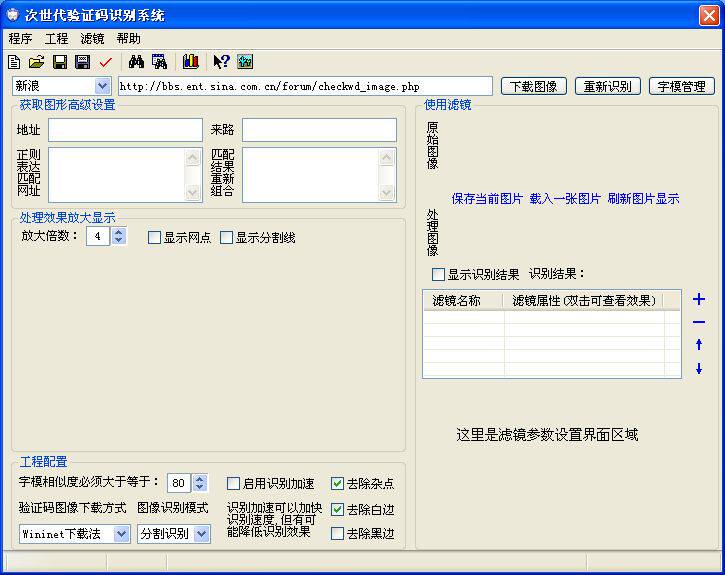This screenshot has height=575, width=725.
Task: Click the 保存当前图片 link
Action: (487, 199)
